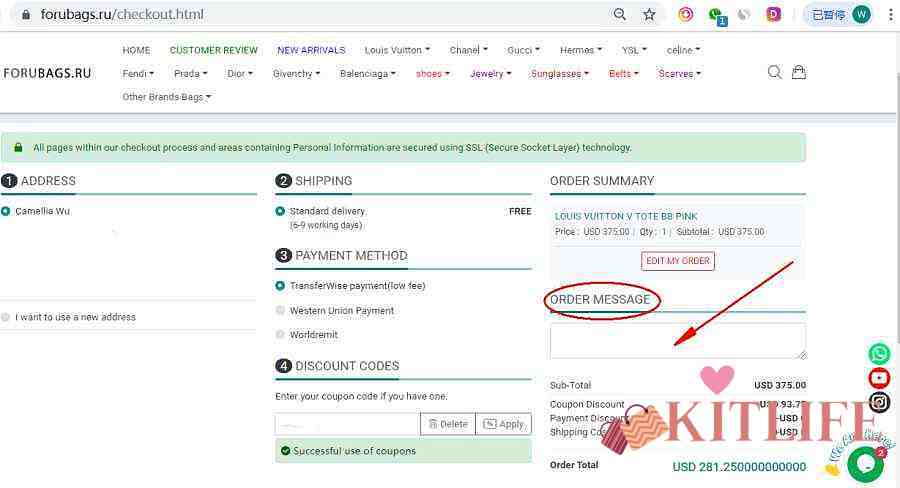Click the page vertical scrollbar
Image resolution: width=900 pixels, height=488 pixels.
click(897, 210)
